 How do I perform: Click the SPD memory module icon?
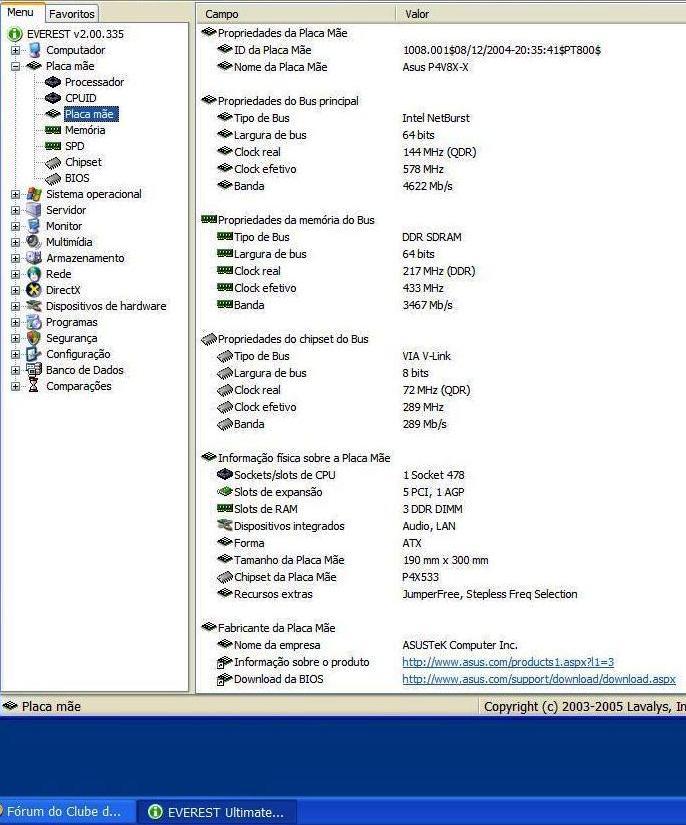point(53,146)
